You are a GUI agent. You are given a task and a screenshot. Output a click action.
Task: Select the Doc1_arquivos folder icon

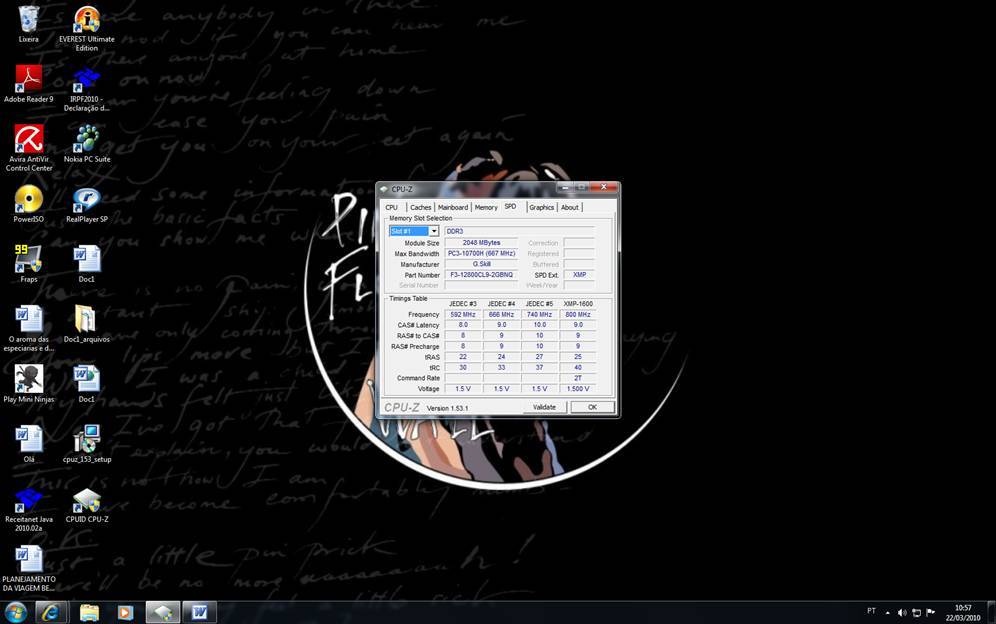(x=87, y=324)
